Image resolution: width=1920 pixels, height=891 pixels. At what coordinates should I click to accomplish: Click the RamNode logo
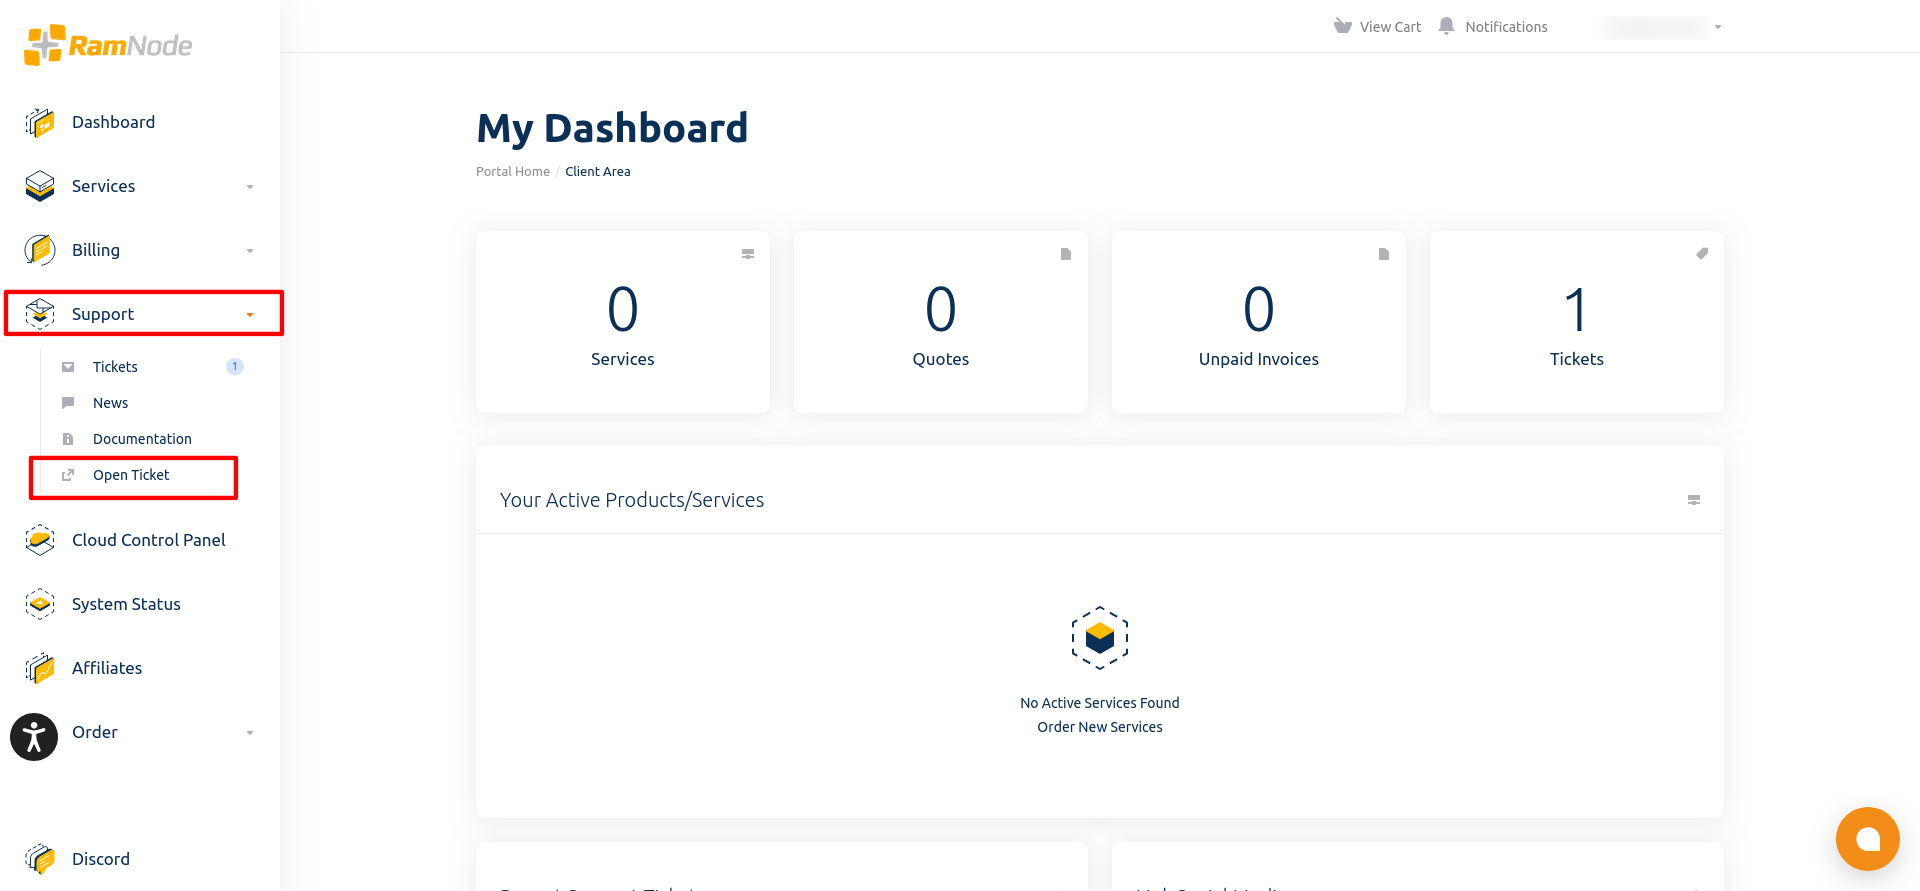click(x=108, y=45)
